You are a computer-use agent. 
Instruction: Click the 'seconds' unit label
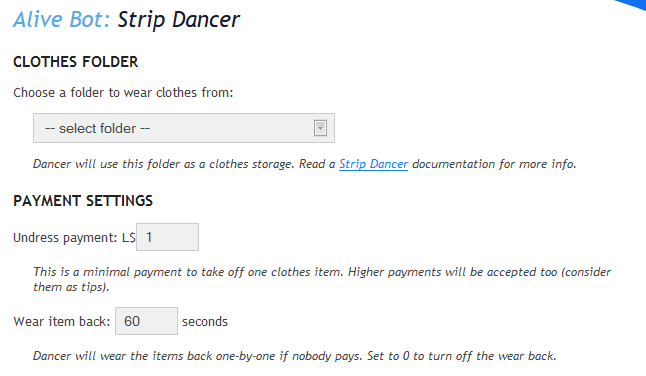[205, 321]
